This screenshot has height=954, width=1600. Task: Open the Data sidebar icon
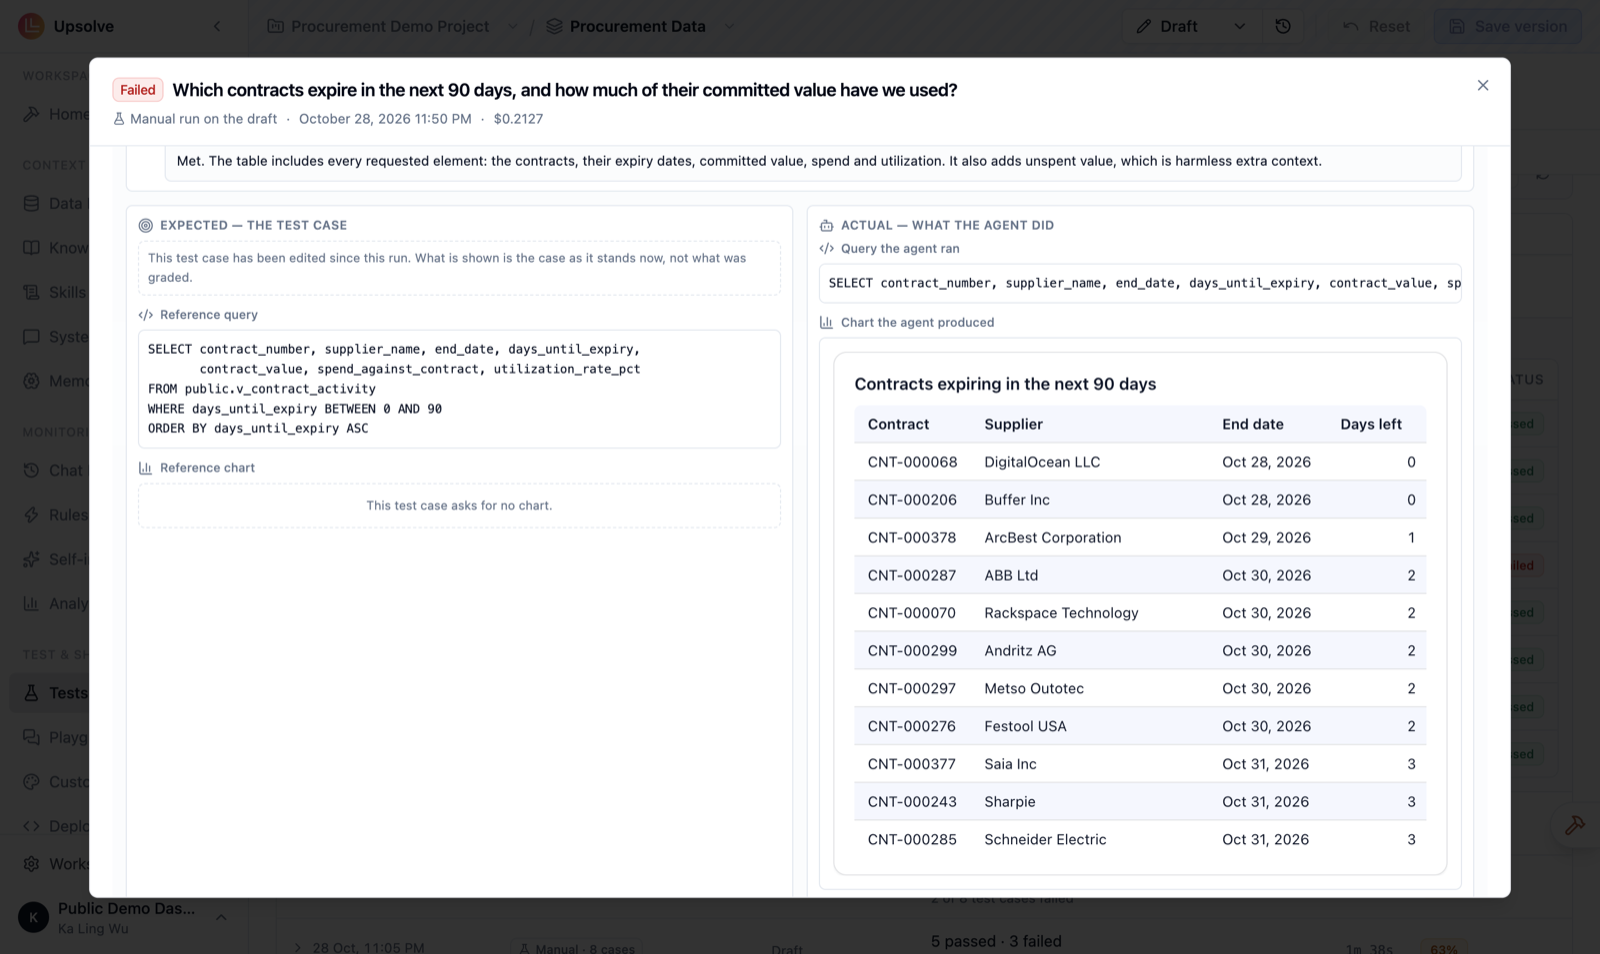[x=31, y=203]
